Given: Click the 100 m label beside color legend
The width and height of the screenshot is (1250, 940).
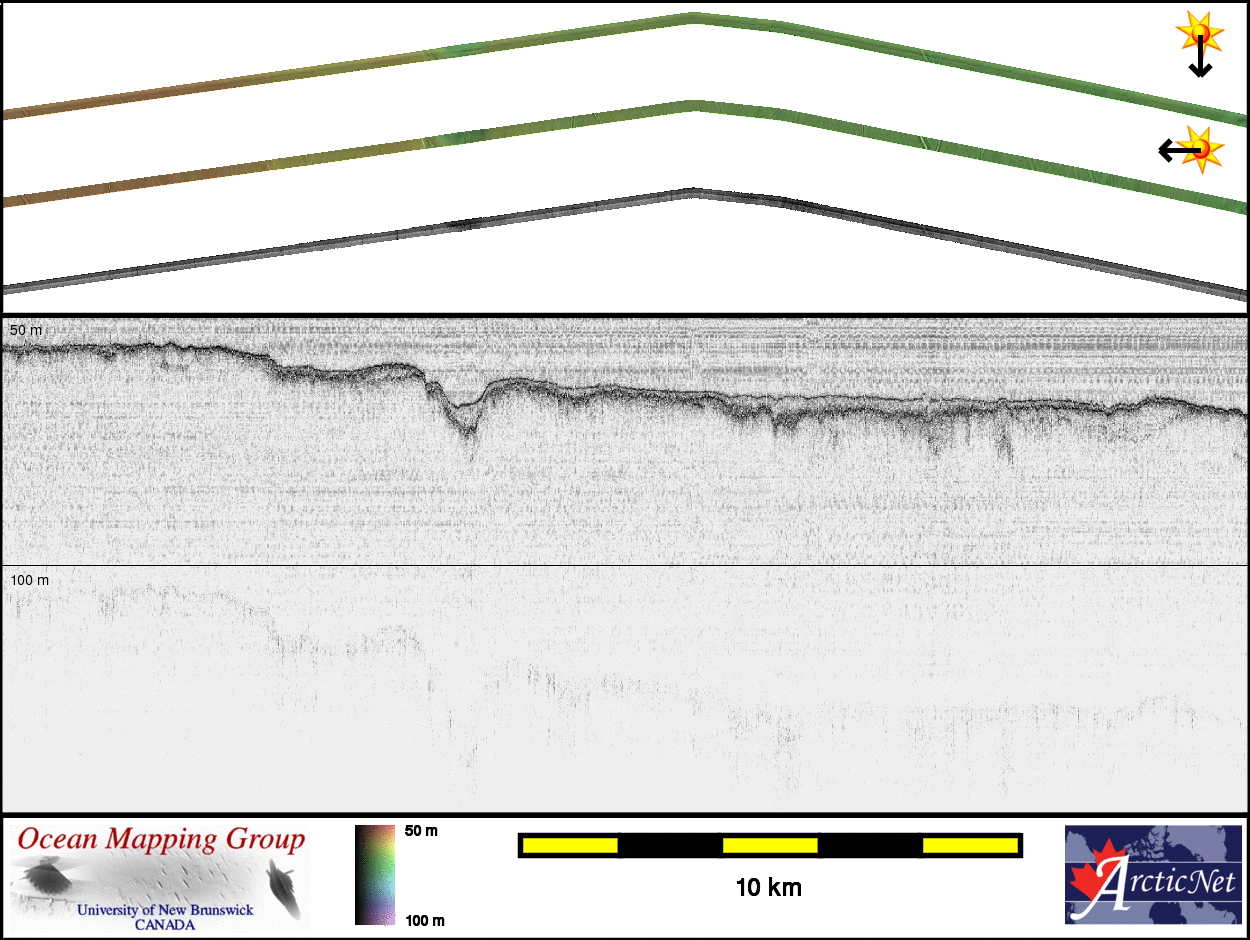Looking at the screenshot, I should tap(424, 920).
